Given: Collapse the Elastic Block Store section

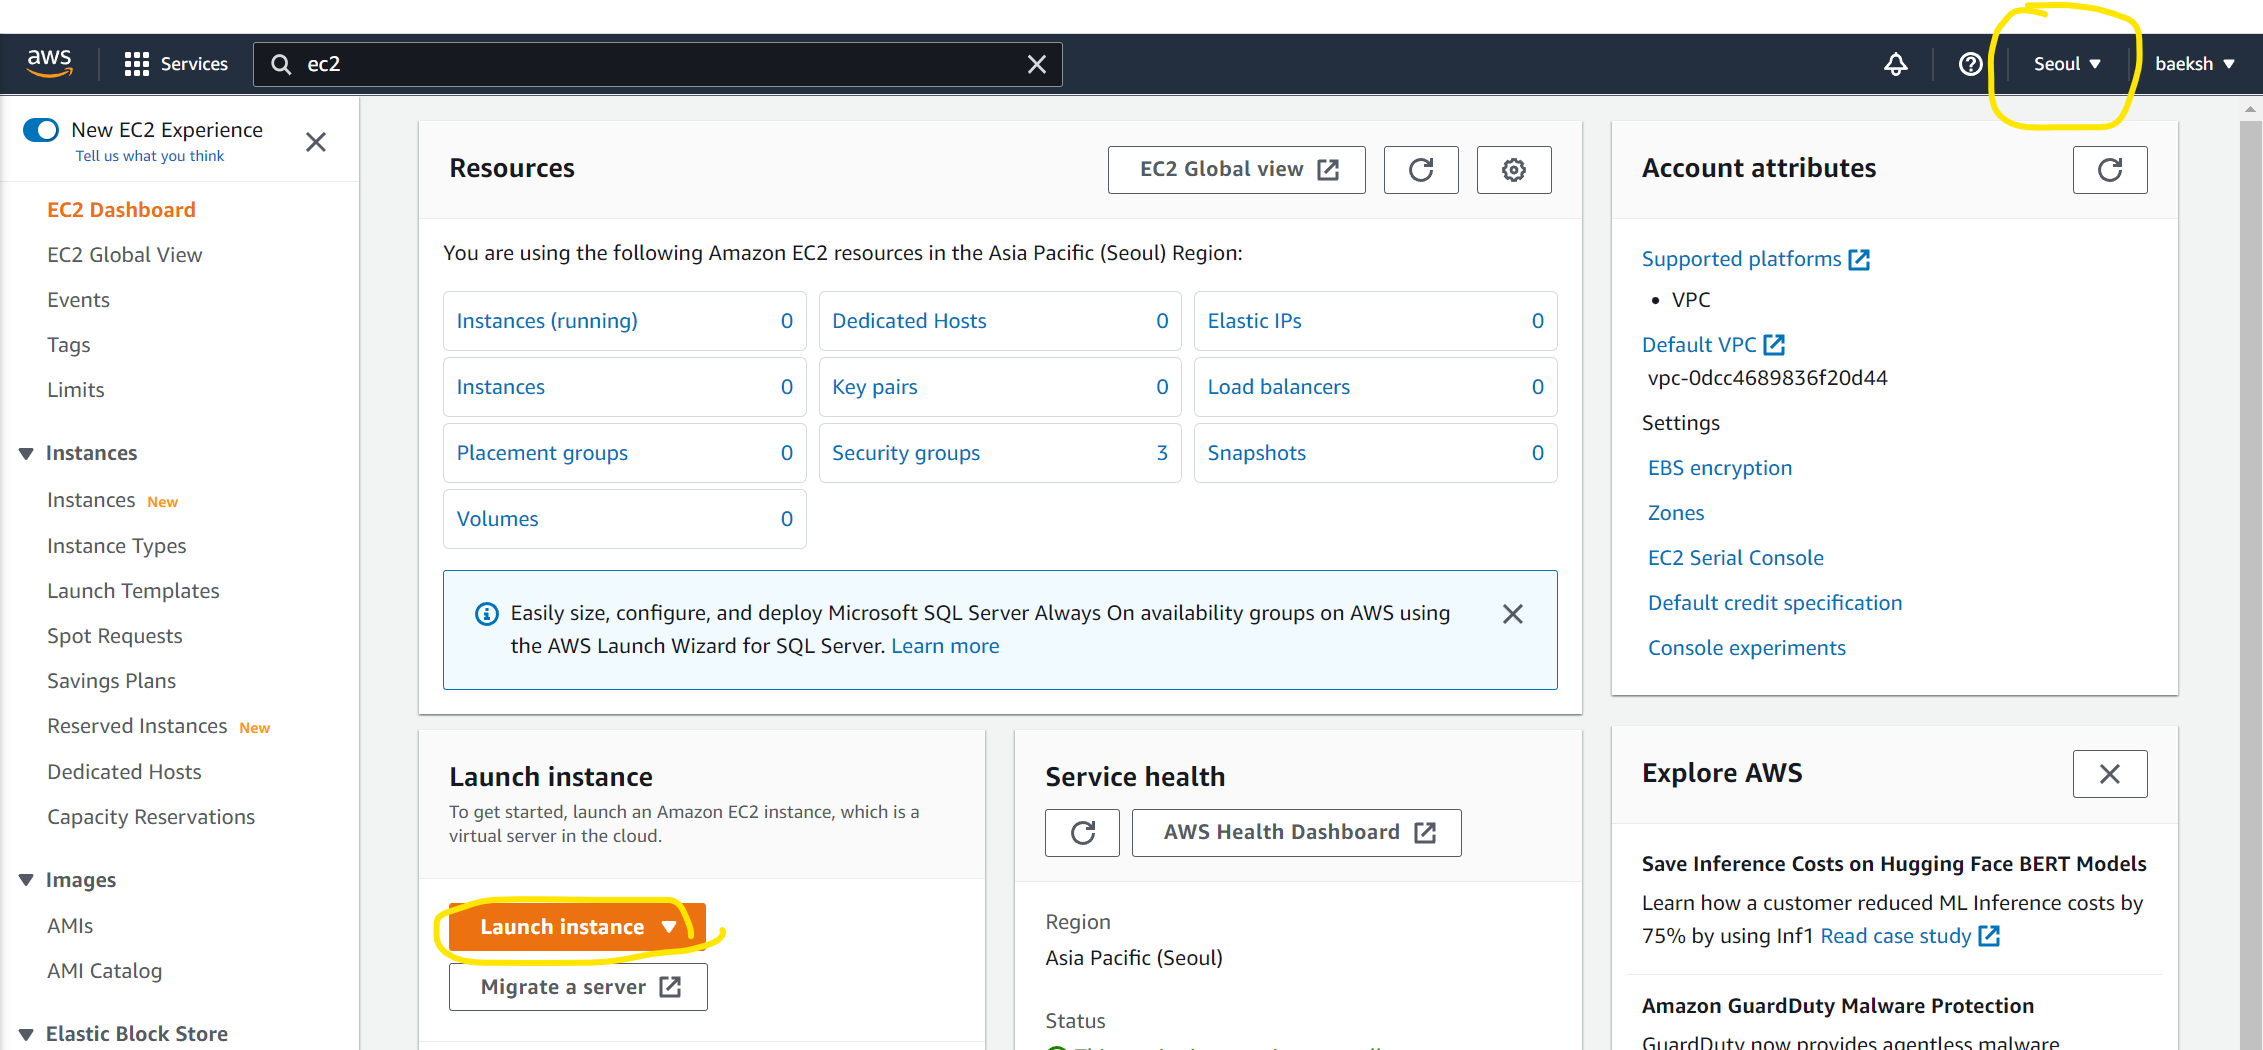Looking at the screenshot, I should tap(26, 1034).
